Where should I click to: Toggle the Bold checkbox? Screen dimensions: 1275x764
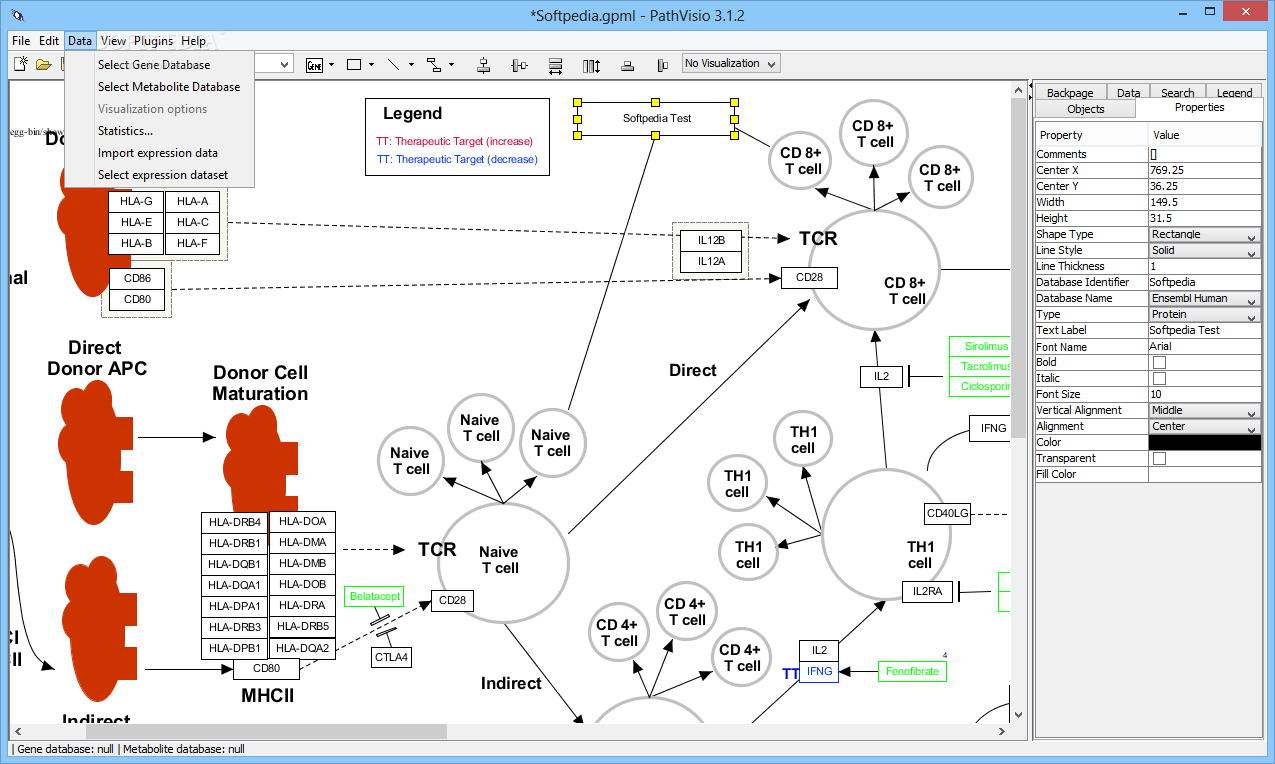(x=1159, y=362)
